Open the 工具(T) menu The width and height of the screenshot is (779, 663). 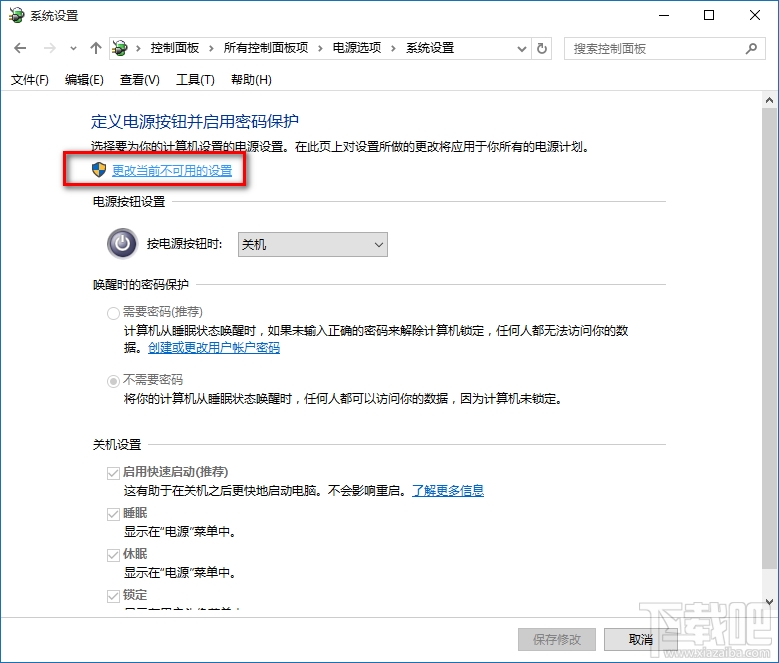click(x=195, y=79)
